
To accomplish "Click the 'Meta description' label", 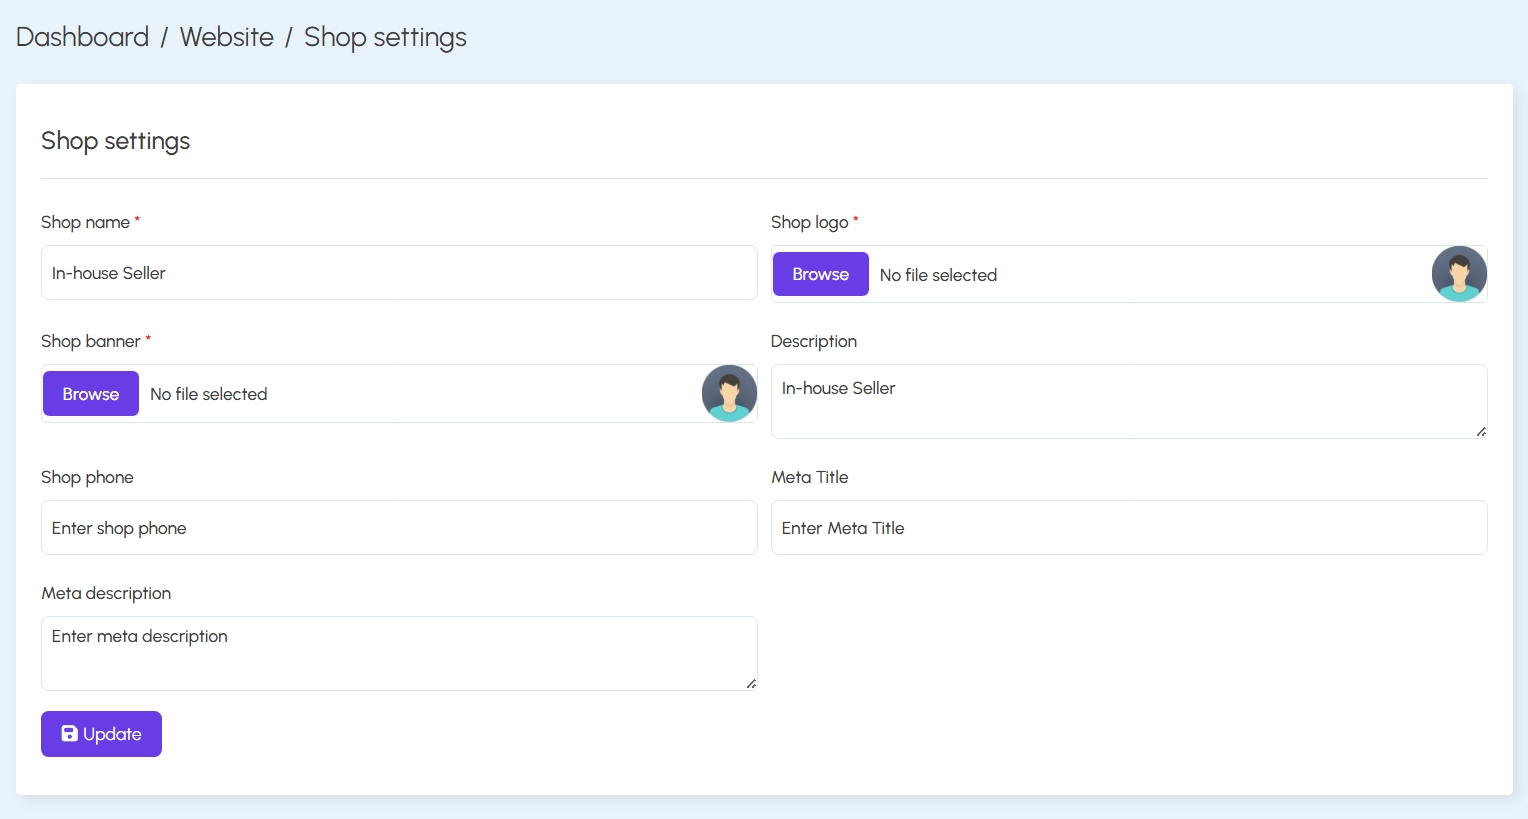I will (106, 593).
